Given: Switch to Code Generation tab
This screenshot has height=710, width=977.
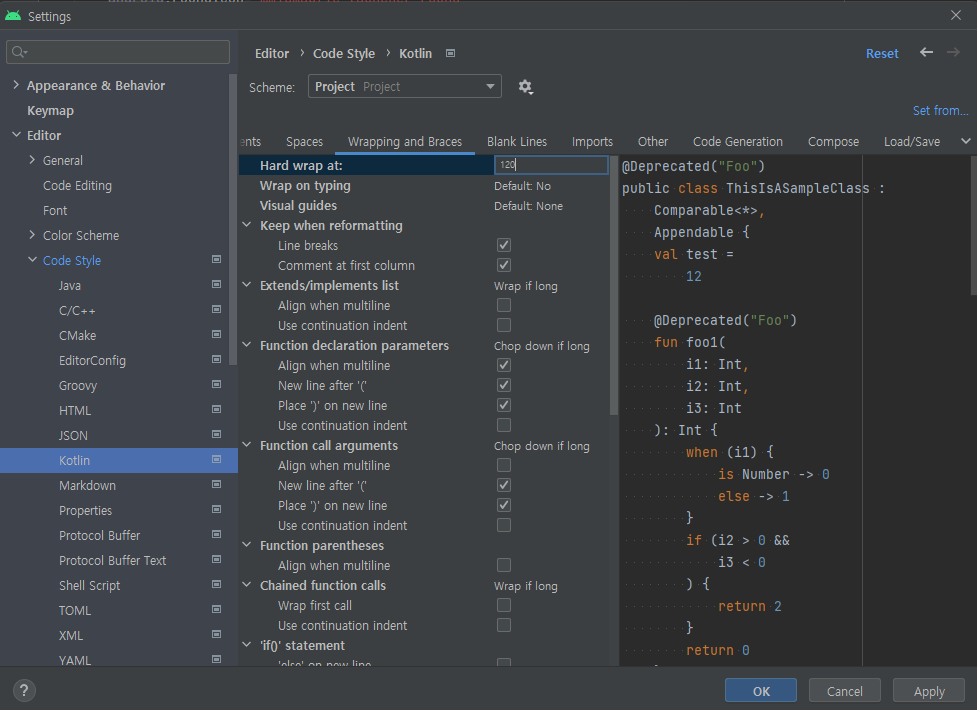Looking at the screenshot, I should pos(738,142).
